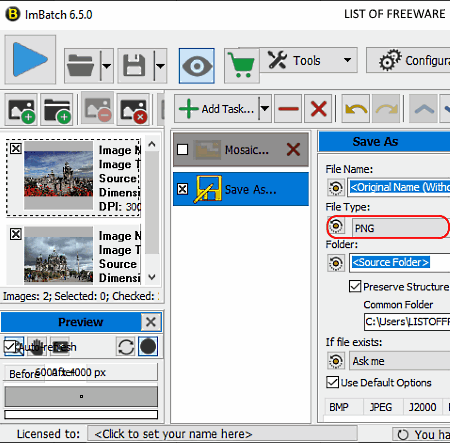Close the Preview panel
Screen dimensions: 450x443
point(151,322)
